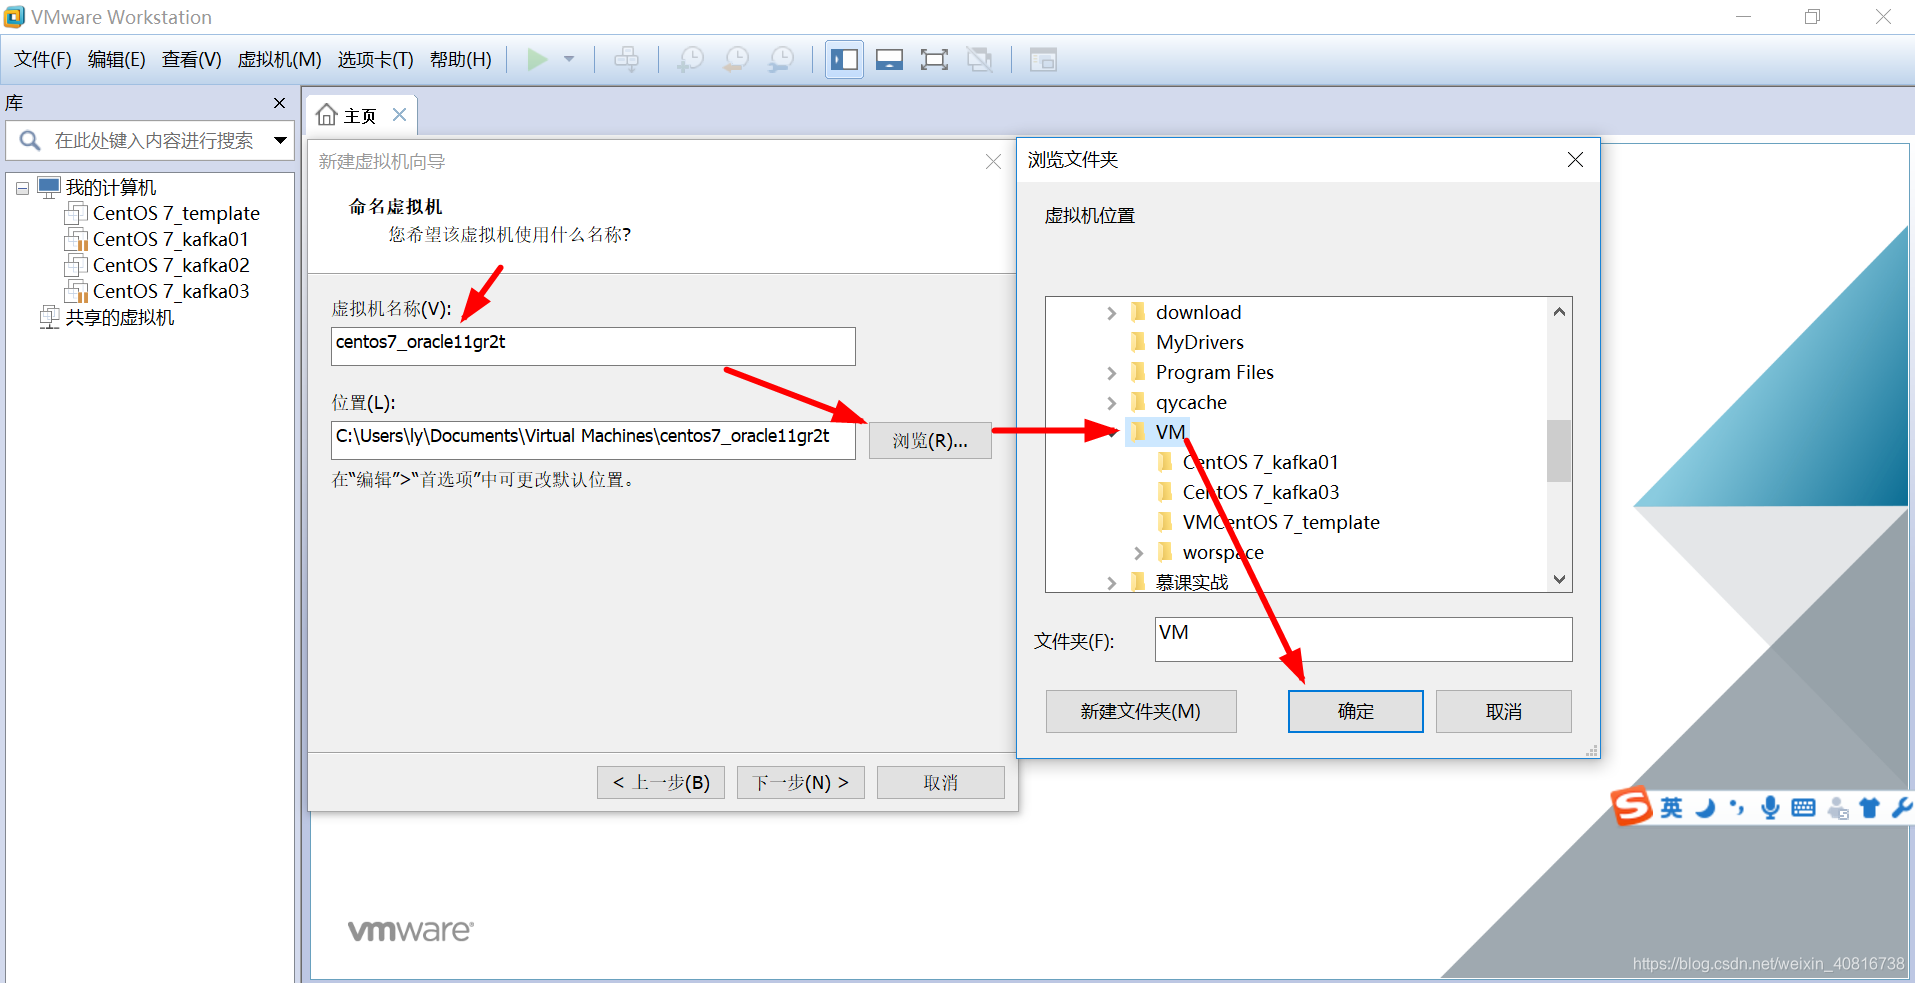Screen dimensions: 1915x983
Task: Select CentOS 7_kafka01 folder in browse dialog
Action: point(1260,463)
